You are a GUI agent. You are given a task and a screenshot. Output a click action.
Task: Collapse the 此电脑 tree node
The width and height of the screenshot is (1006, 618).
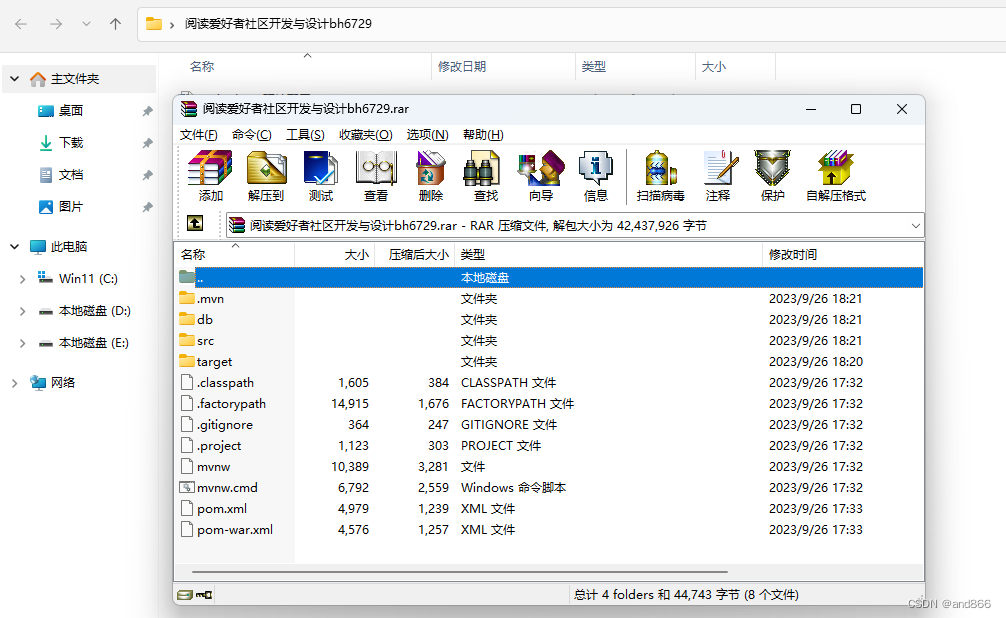tap(14, 246)
